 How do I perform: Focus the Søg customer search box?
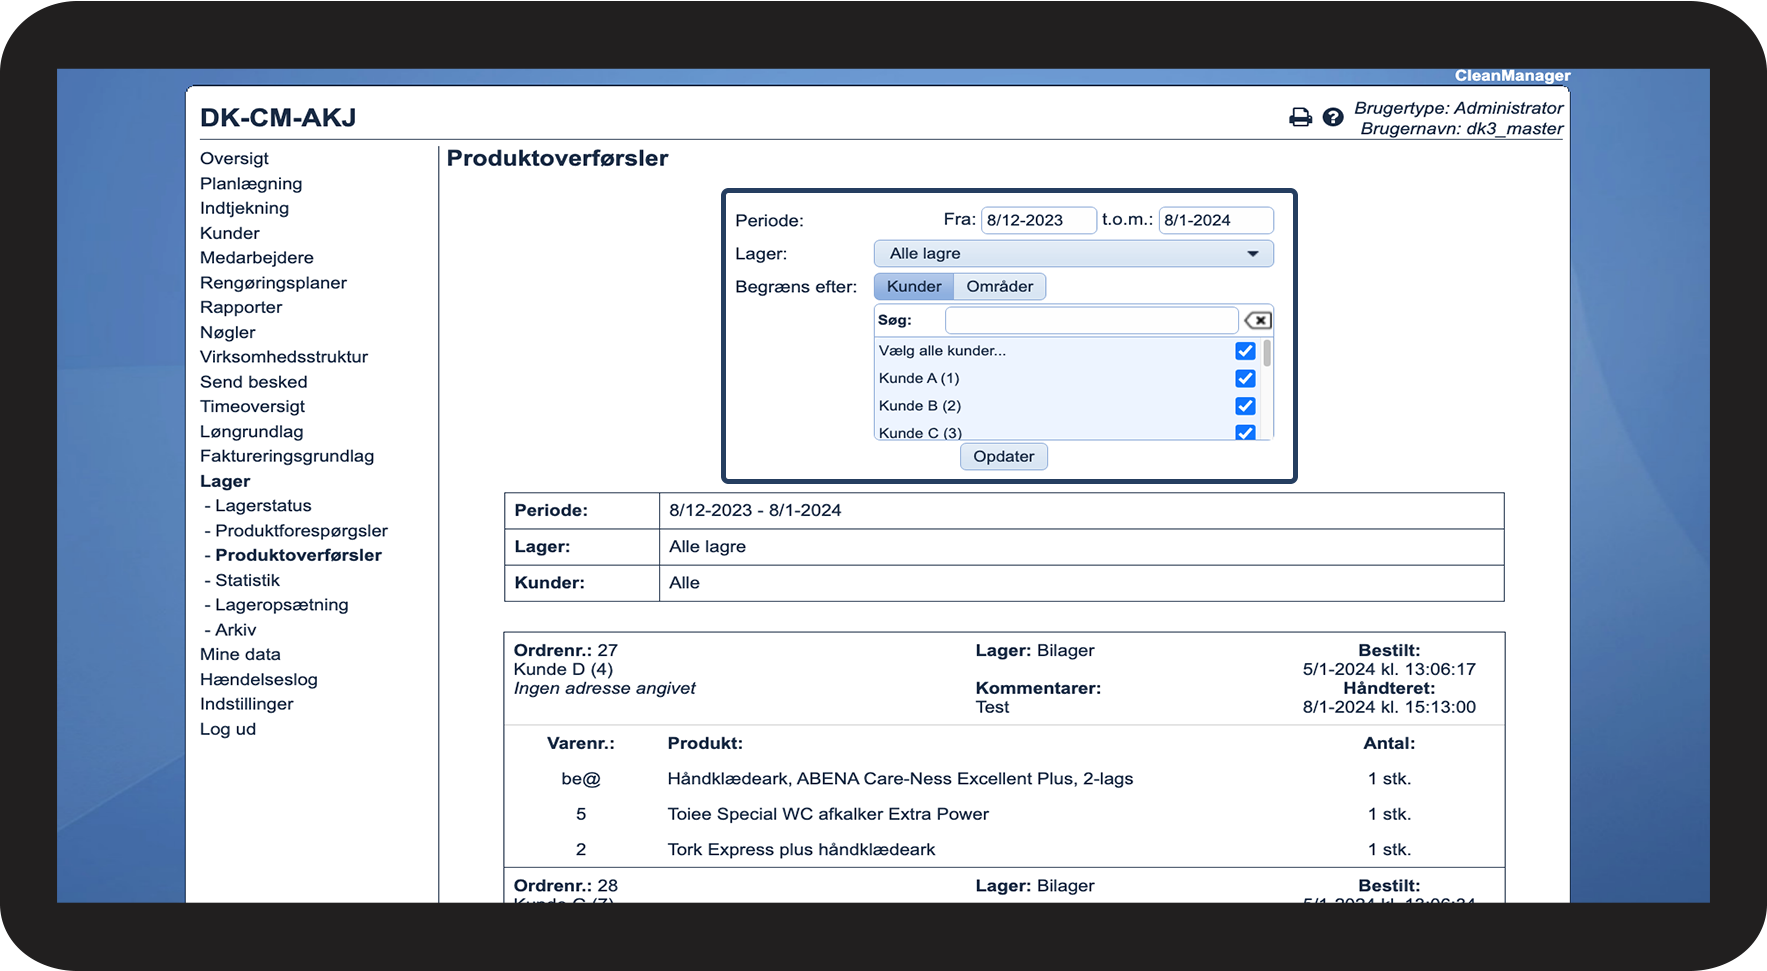1091,321
